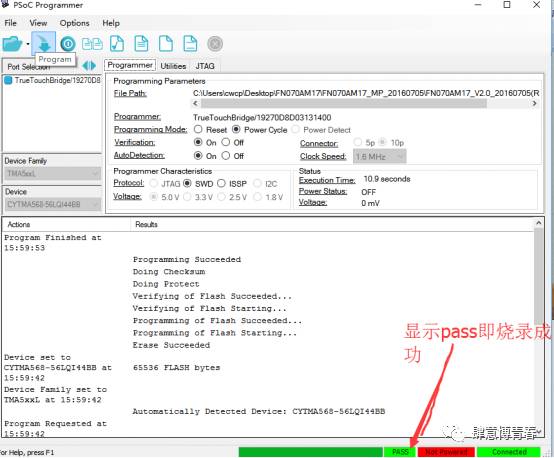Click the lined document toolbar icon
Image resolution: width=554 pixels, height=458 pixels.
(x=141, y=44)
